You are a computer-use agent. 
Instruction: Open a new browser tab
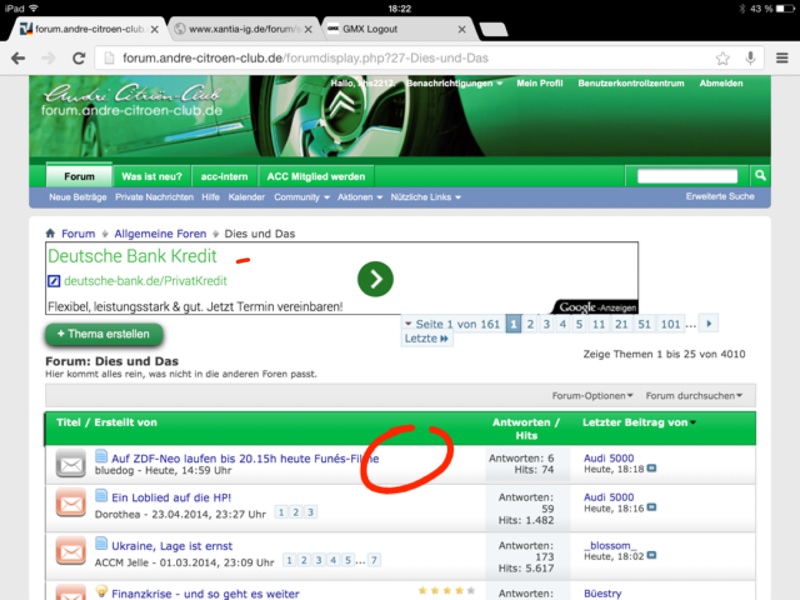(494, 30)
